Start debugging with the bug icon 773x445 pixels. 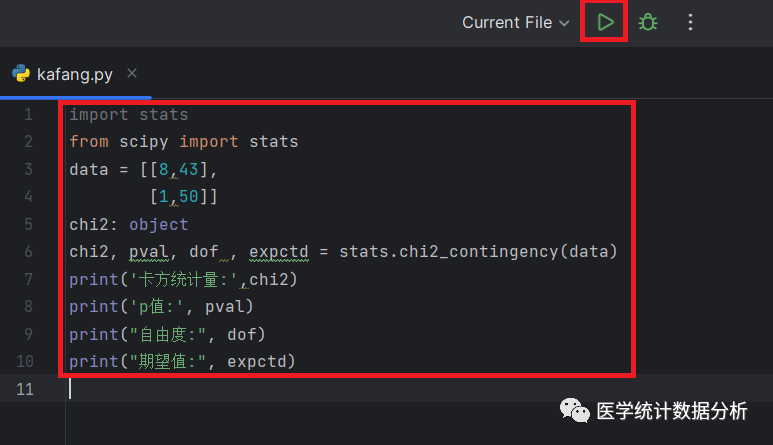click(x=648, y=22)
